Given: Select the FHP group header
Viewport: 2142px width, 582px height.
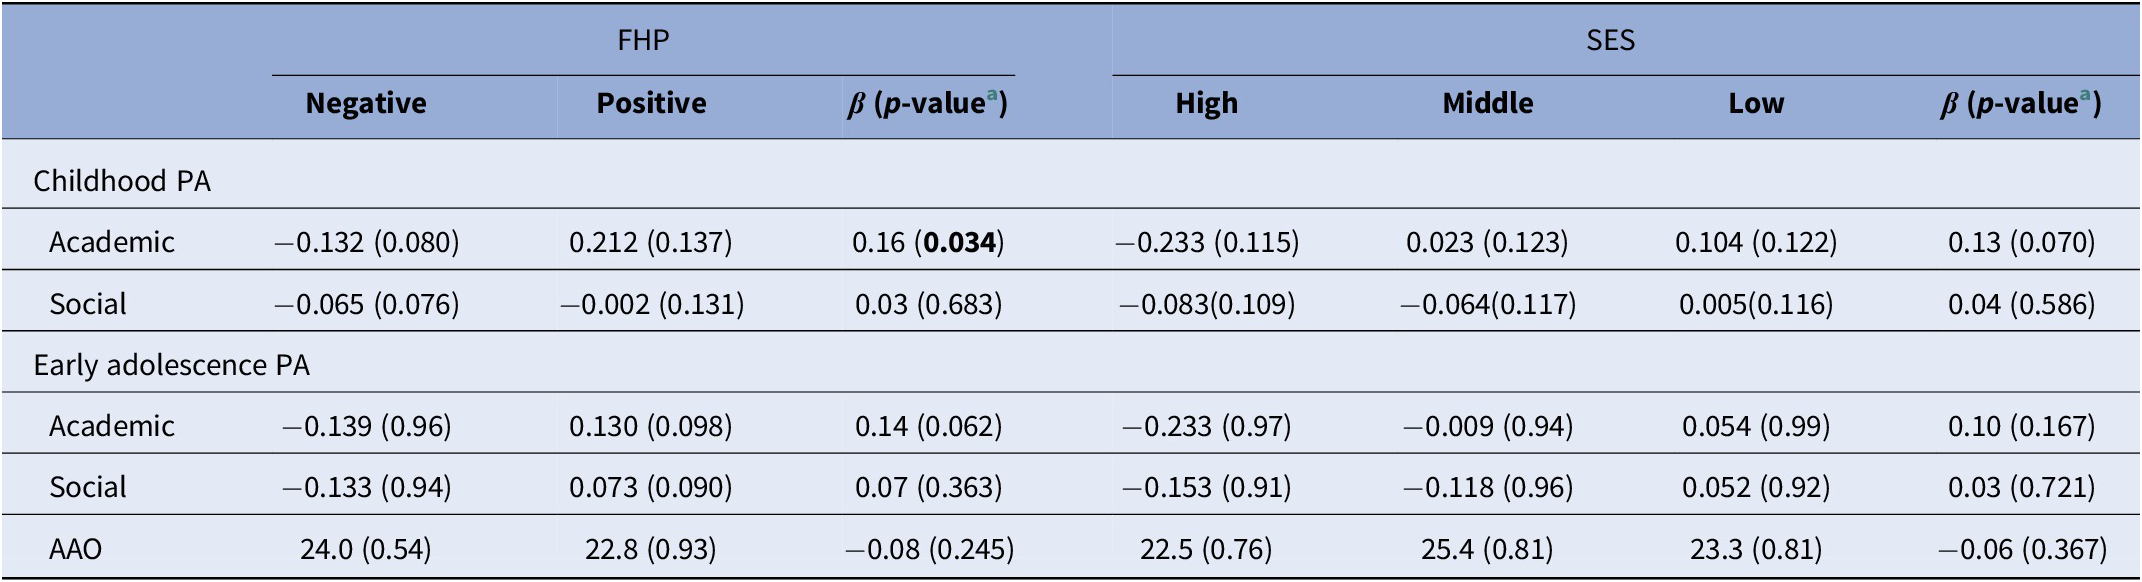Looking at the screenshot, I should click(x=643, y=40).
